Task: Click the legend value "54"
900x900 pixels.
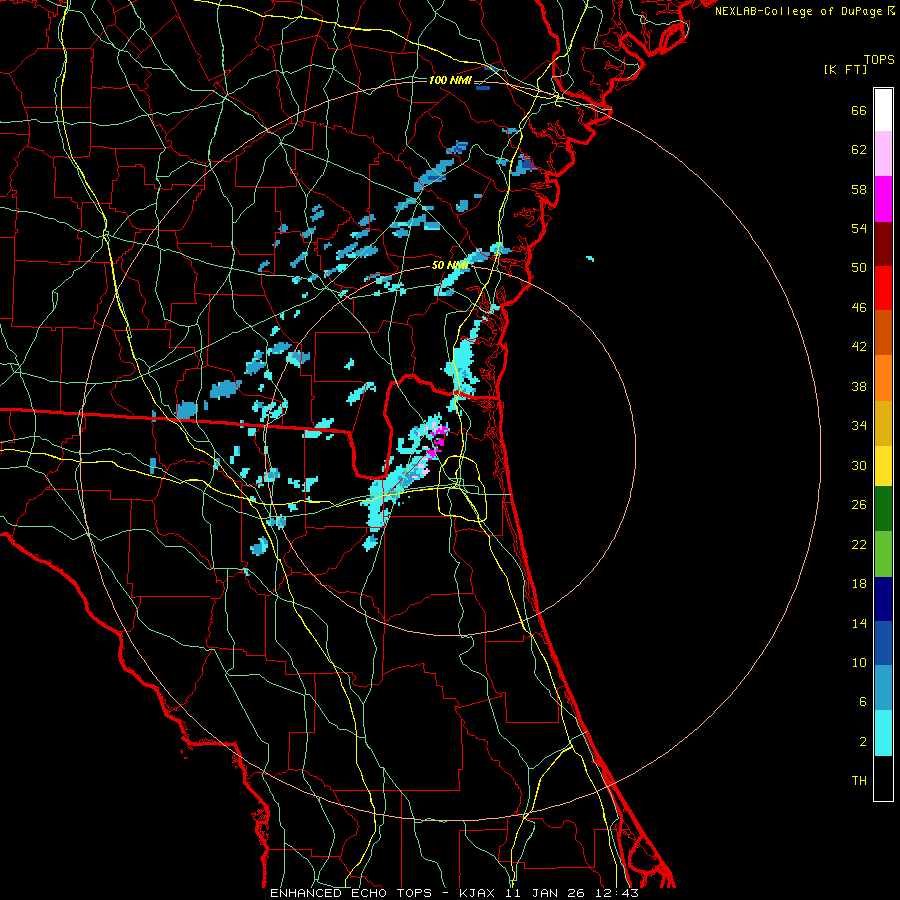Action: [x=859, y=228]
